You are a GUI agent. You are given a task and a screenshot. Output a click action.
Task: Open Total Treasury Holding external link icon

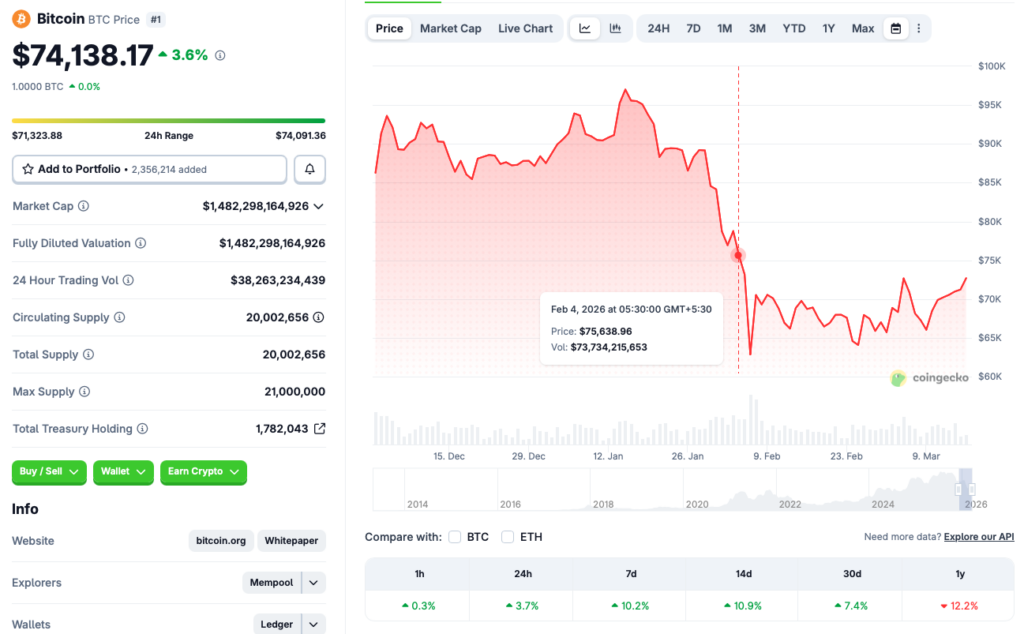(x=319, y=428)
